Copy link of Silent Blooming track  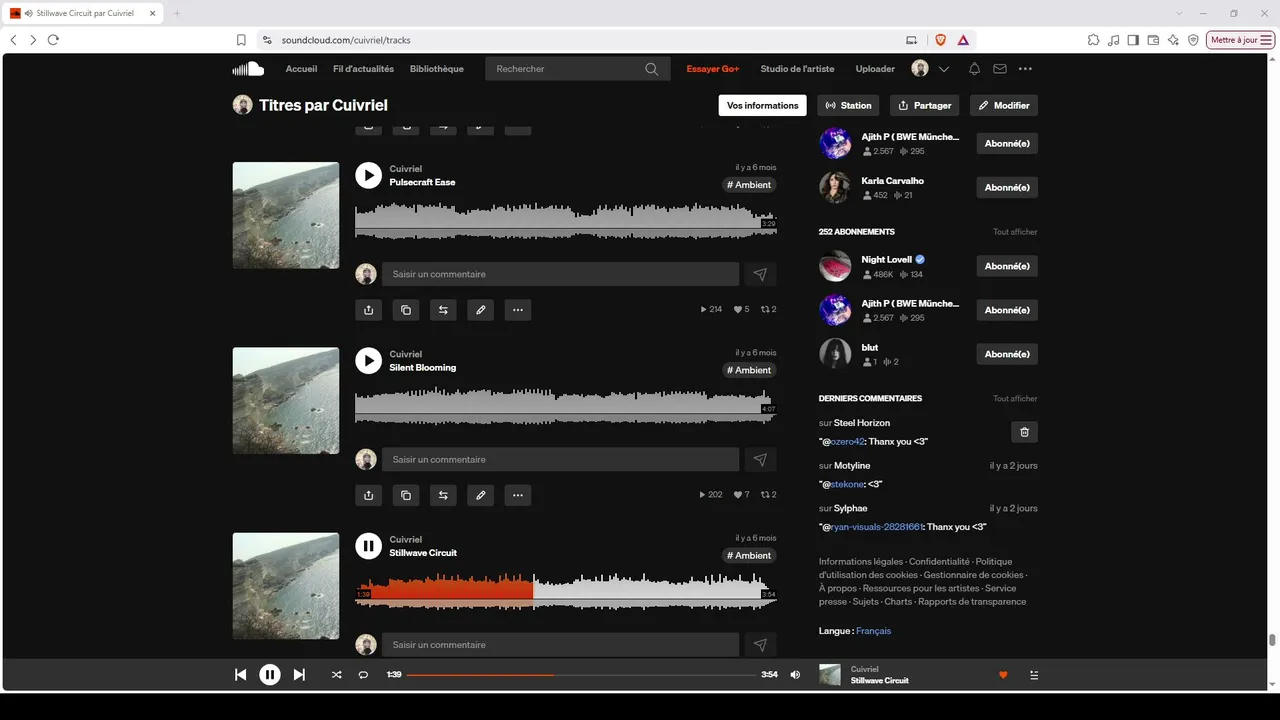405,495
